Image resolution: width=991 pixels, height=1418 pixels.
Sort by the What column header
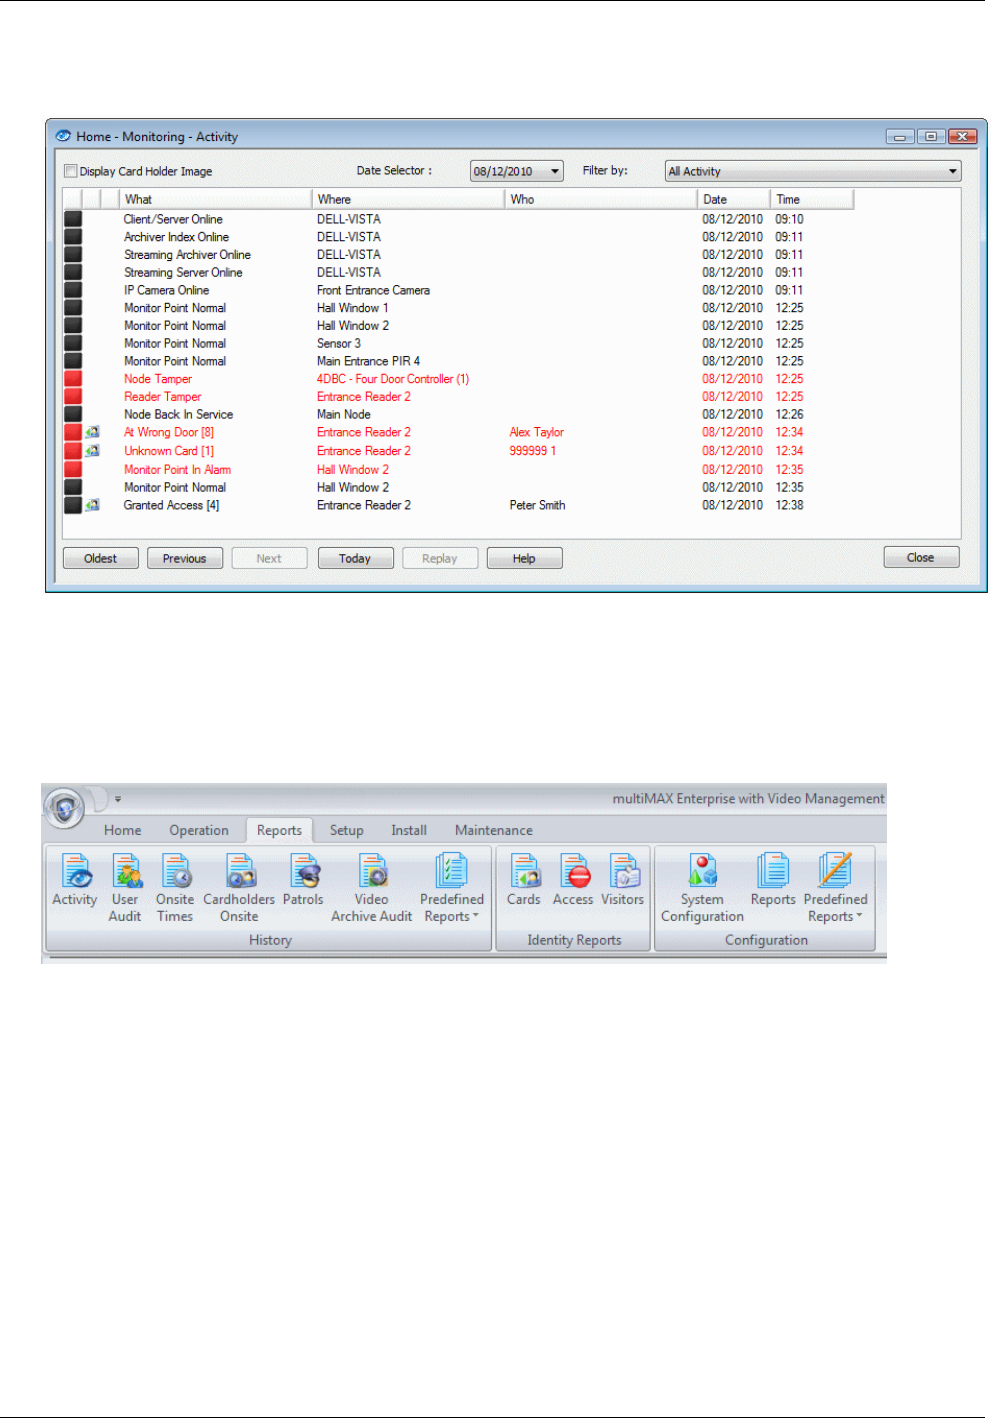(x=216, y=199)
